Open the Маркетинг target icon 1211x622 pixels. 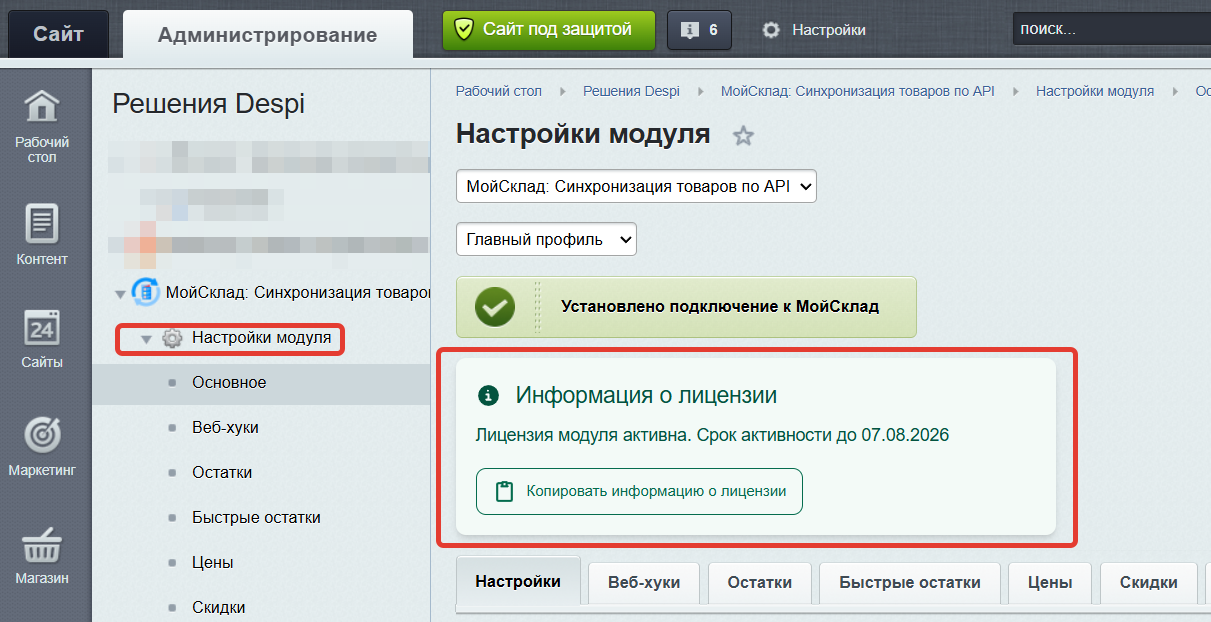42,434
